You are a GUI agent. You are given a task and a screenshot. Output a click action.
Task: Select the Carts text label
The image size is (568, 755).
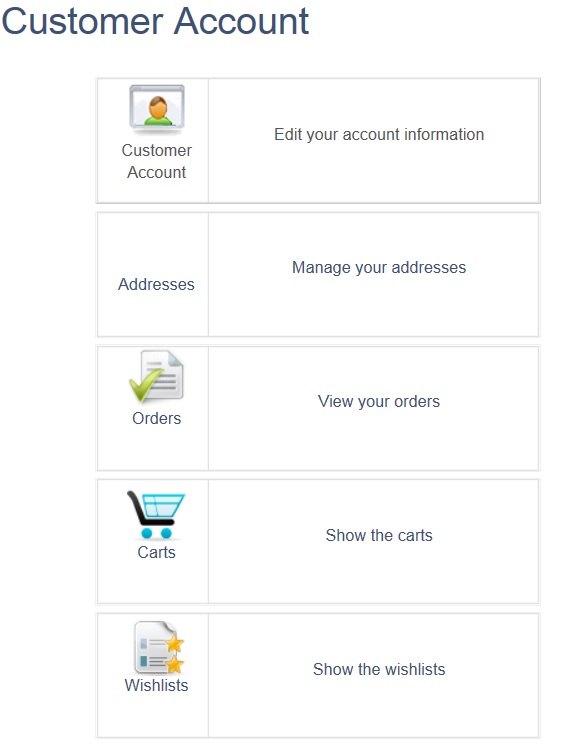156,552
